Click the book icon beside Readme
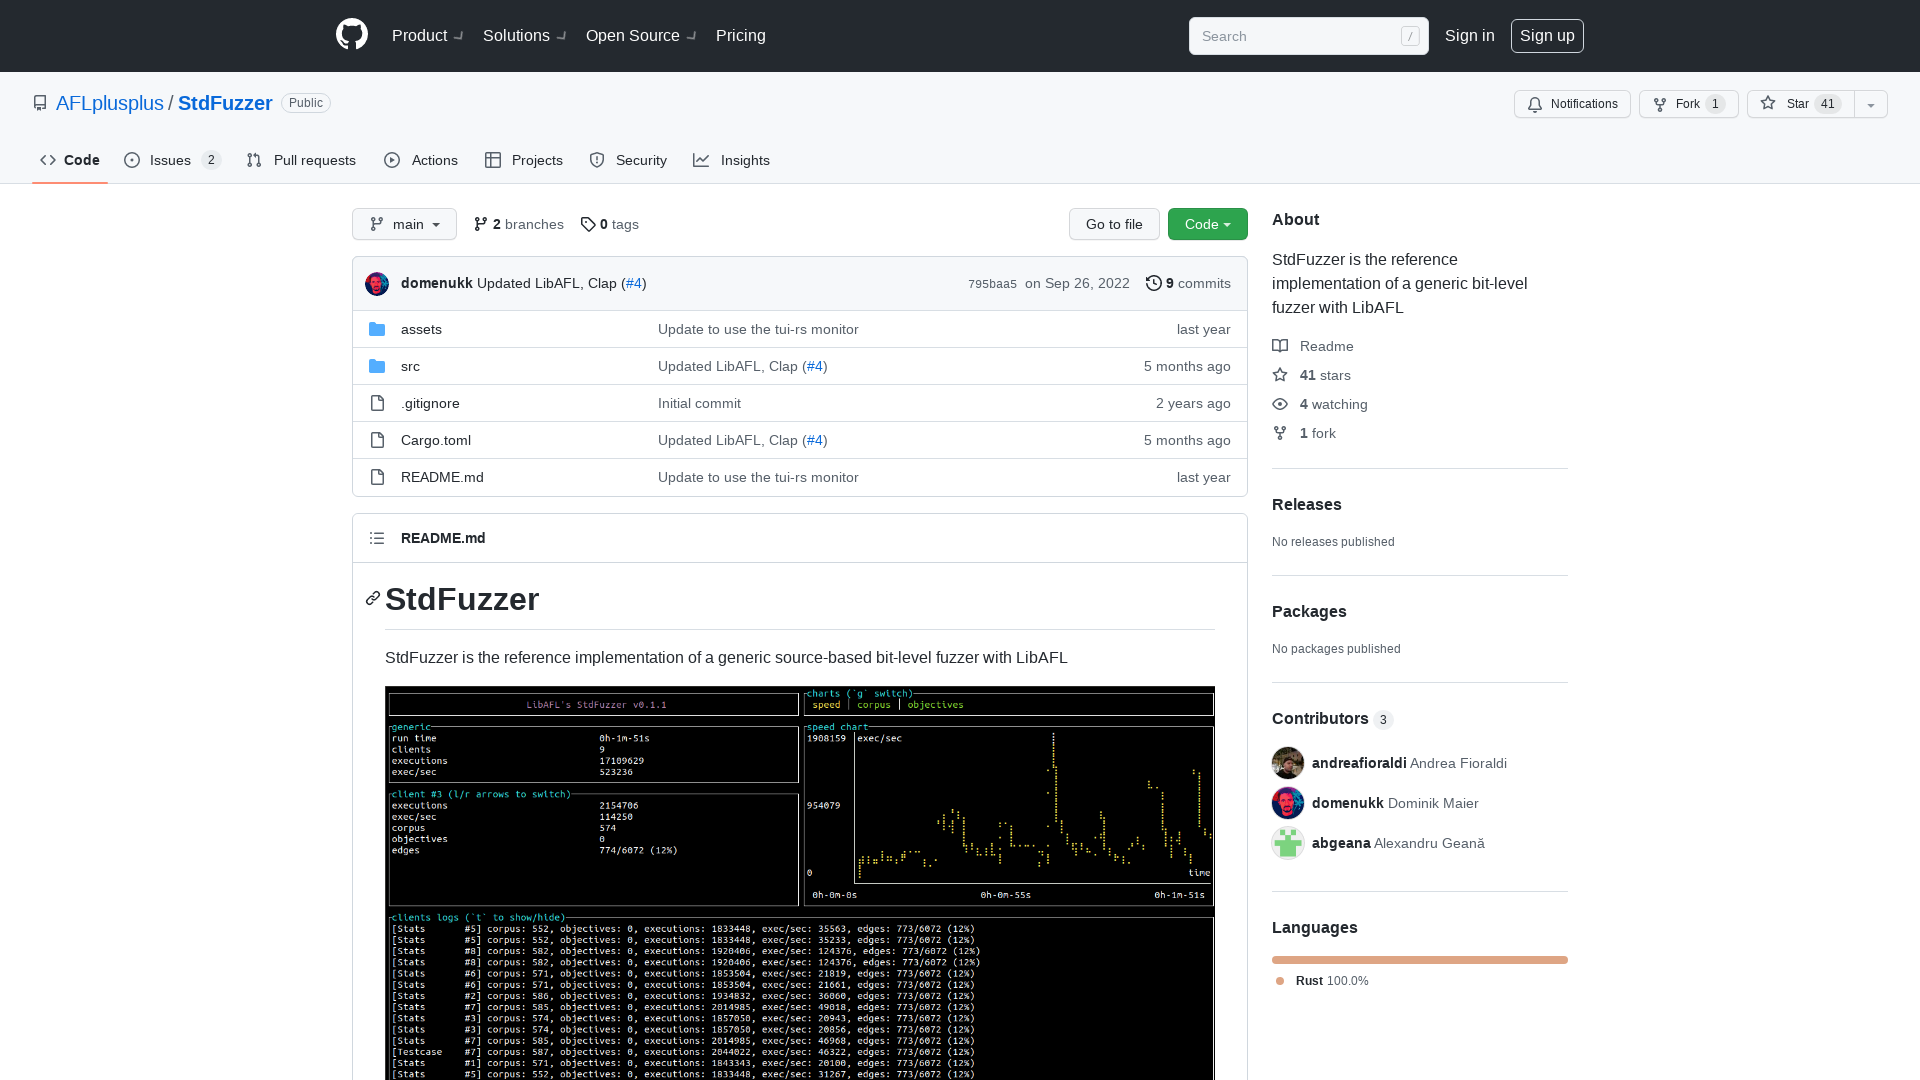1920x1080 pixels. (1280, 346)
